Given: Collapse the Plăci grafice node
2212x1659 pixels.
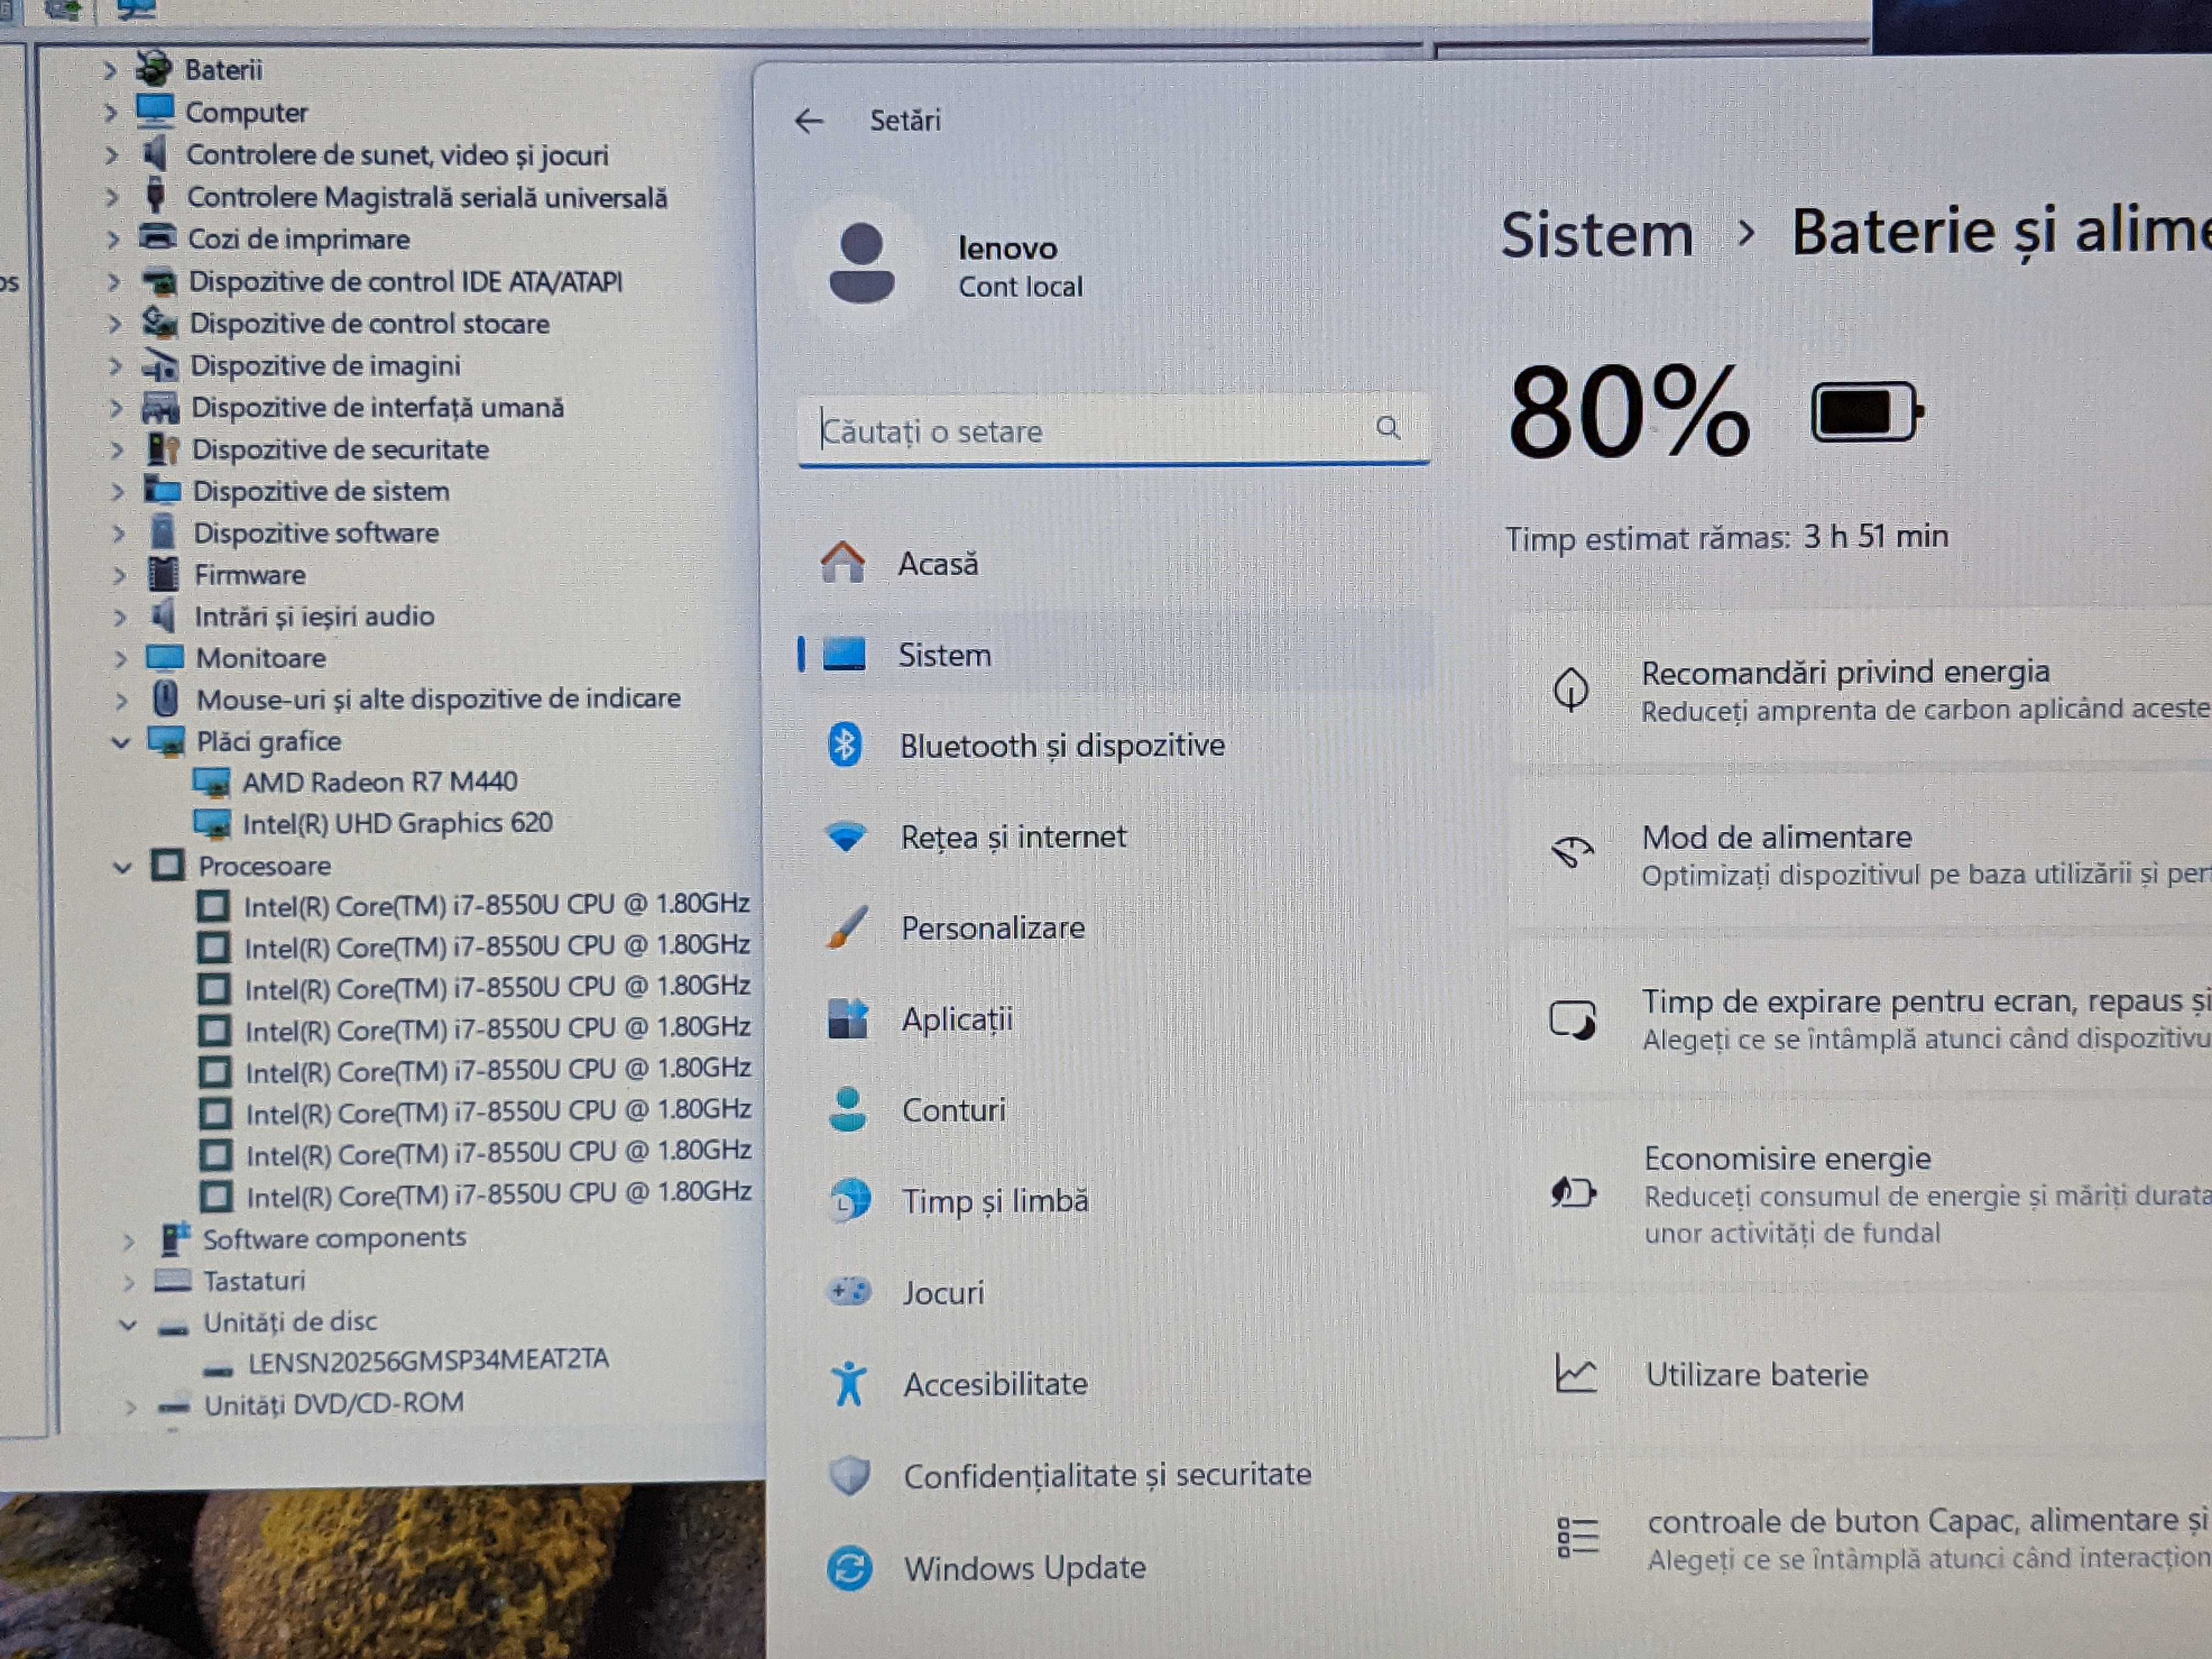Looking at the screenshot, I should click(x=121, y=742).
